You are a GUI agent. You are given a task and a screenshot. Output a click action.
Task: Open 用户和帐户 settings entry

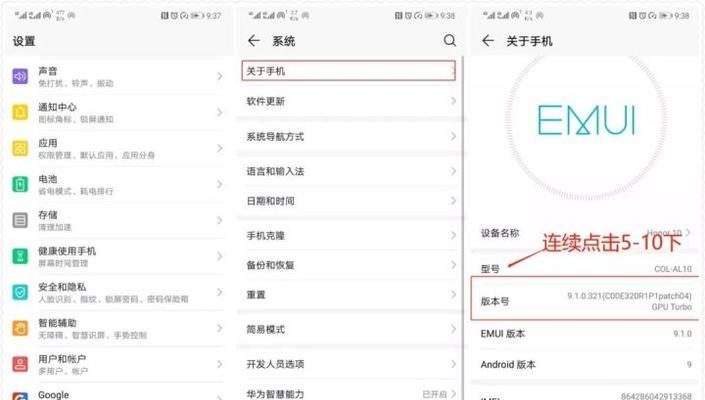116,364
